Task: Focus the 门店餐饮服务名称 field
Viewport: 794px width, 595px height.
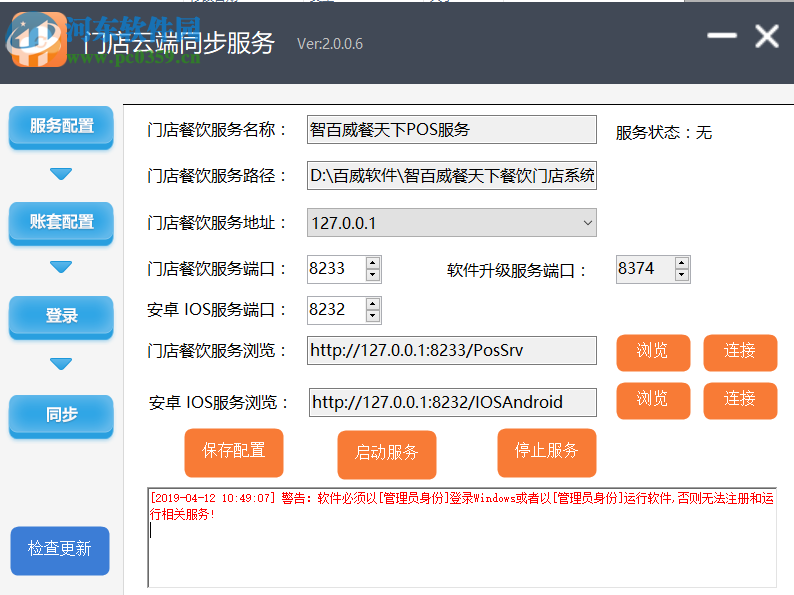Action: pos(452,130)
